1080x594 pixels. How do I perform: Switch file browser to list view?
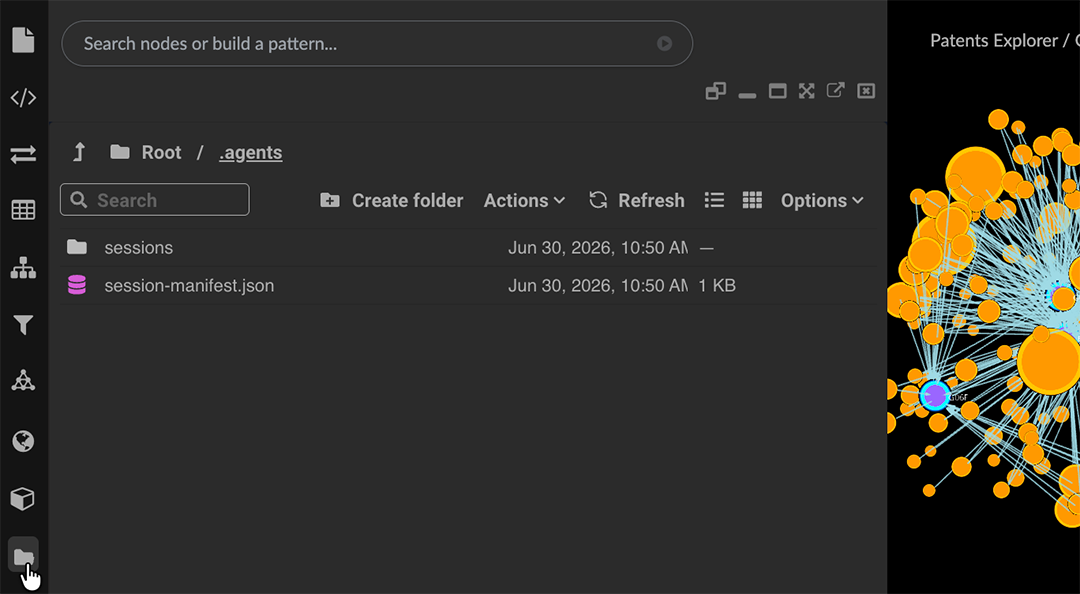pyautogui.click(x=714, y=201)
